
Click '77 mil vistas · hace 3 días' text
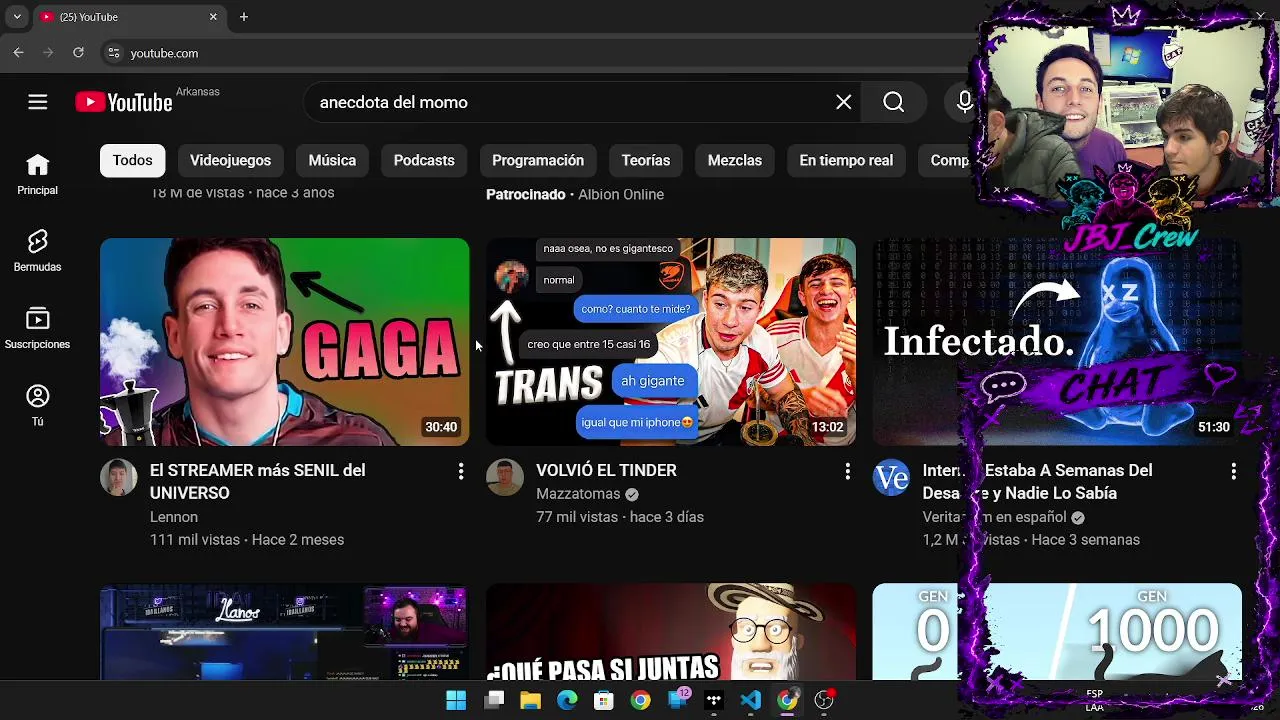pyautogui.click(x=620, y=517)
